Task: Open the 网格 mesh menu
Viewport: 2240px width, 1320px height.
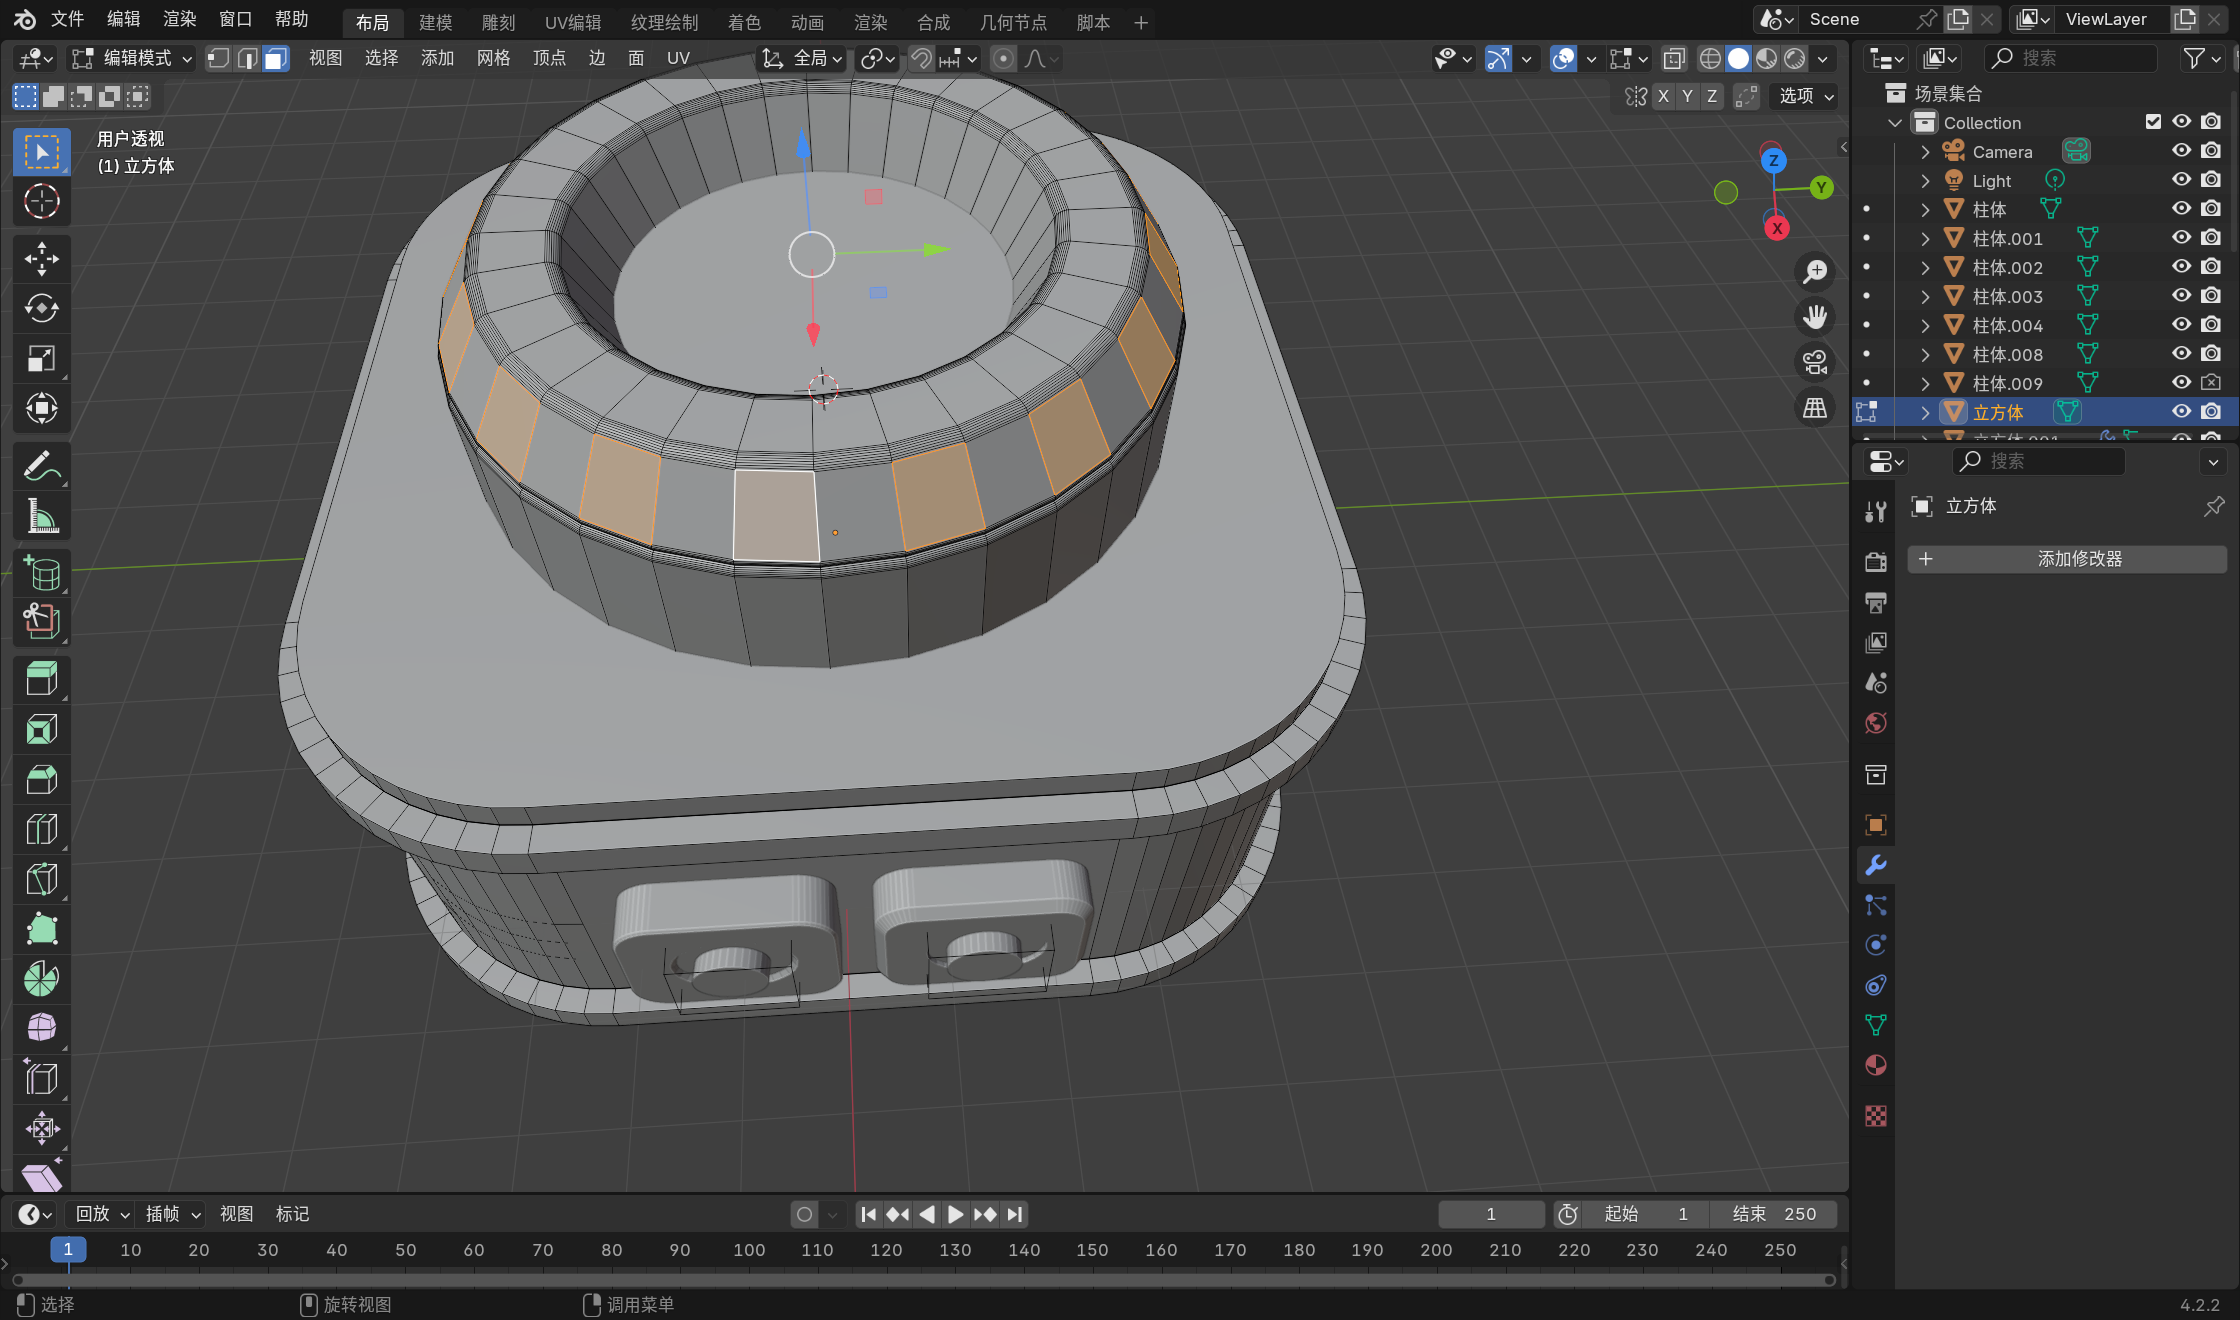Action: pyautogui.click(x=493, y=59)
